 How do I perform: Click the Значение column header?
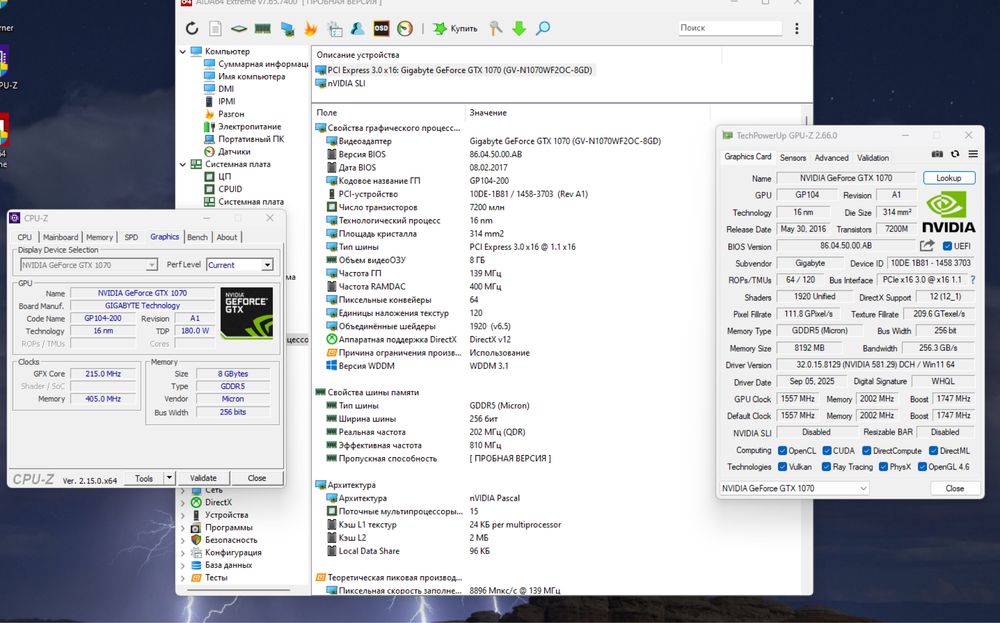point(488,113)
